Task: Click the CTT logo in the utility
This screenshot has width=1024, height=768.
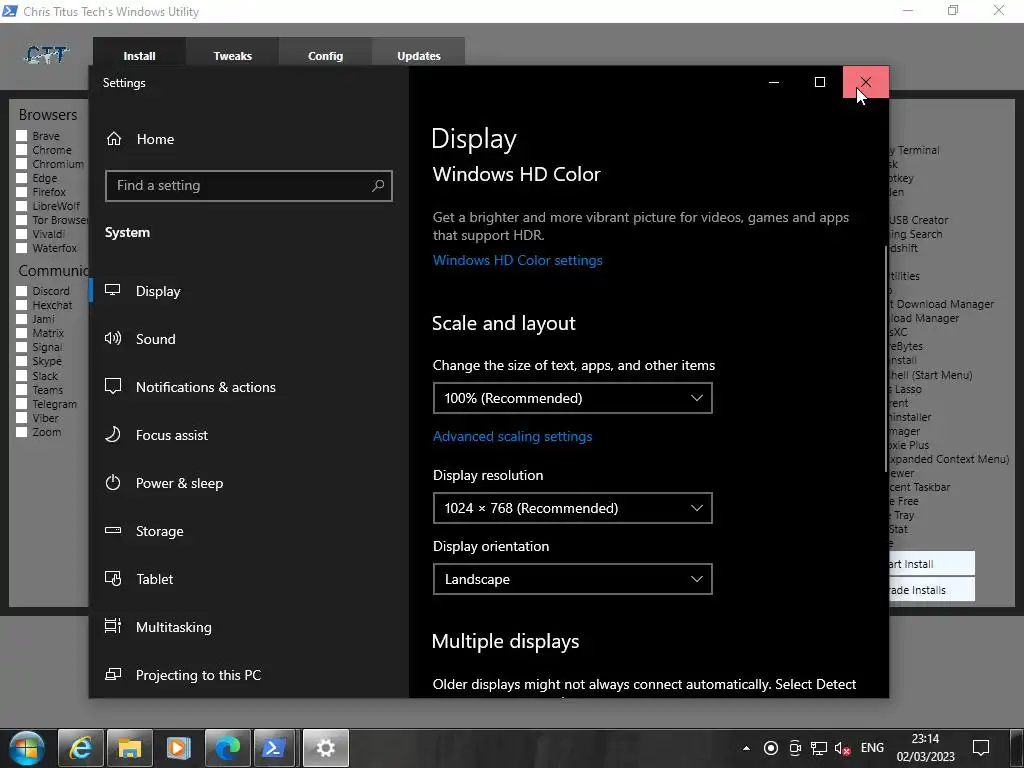Action: tap(46, 55)
